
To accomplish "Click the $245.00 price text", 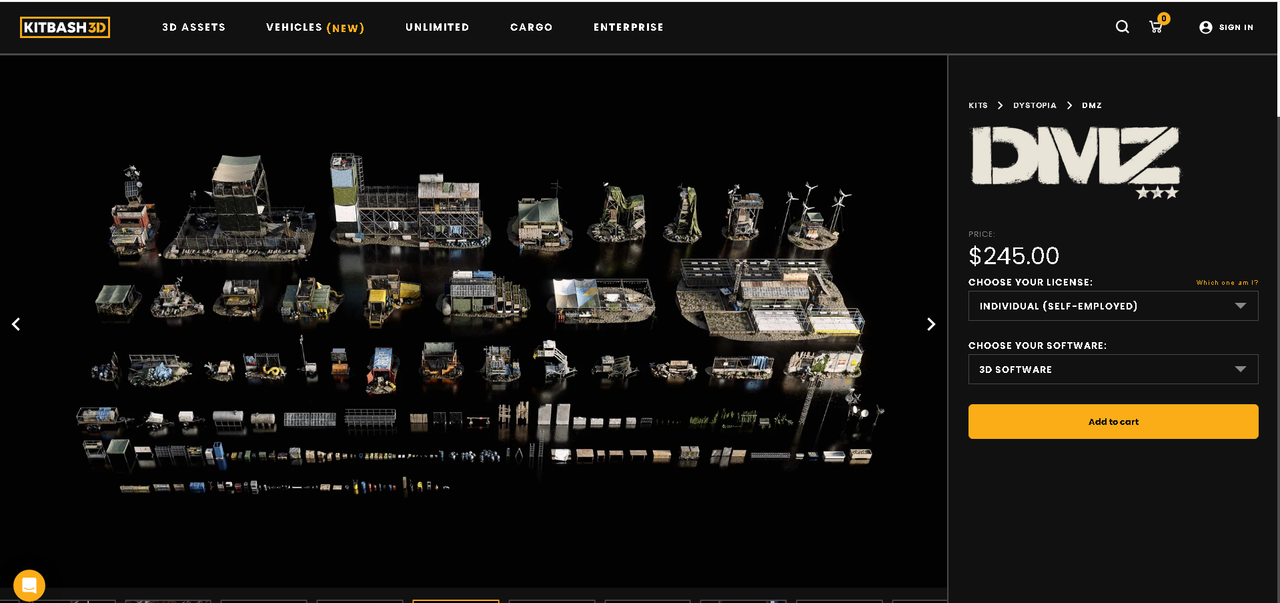I will (x=1014, y=256).
